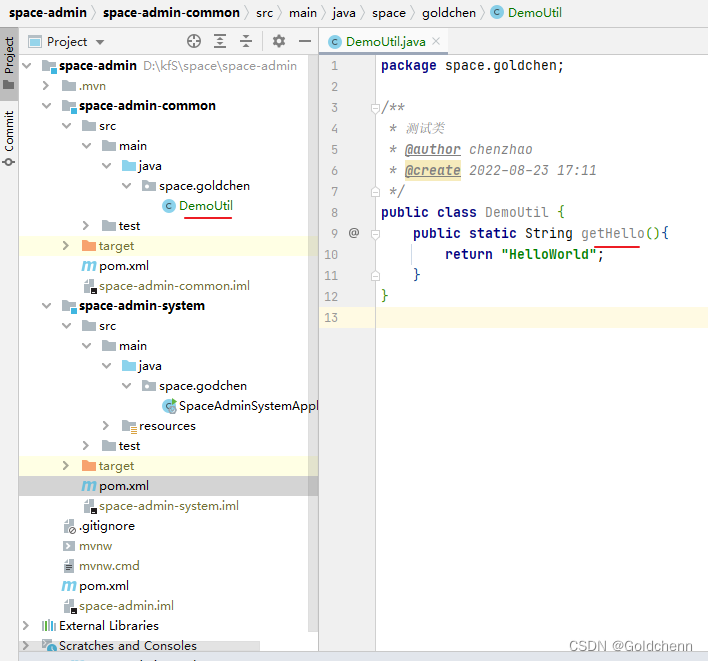Select the root pom.xml file
Image resolution: width=708 pixels, height=661 pixels.
click(x=104, y=586)
